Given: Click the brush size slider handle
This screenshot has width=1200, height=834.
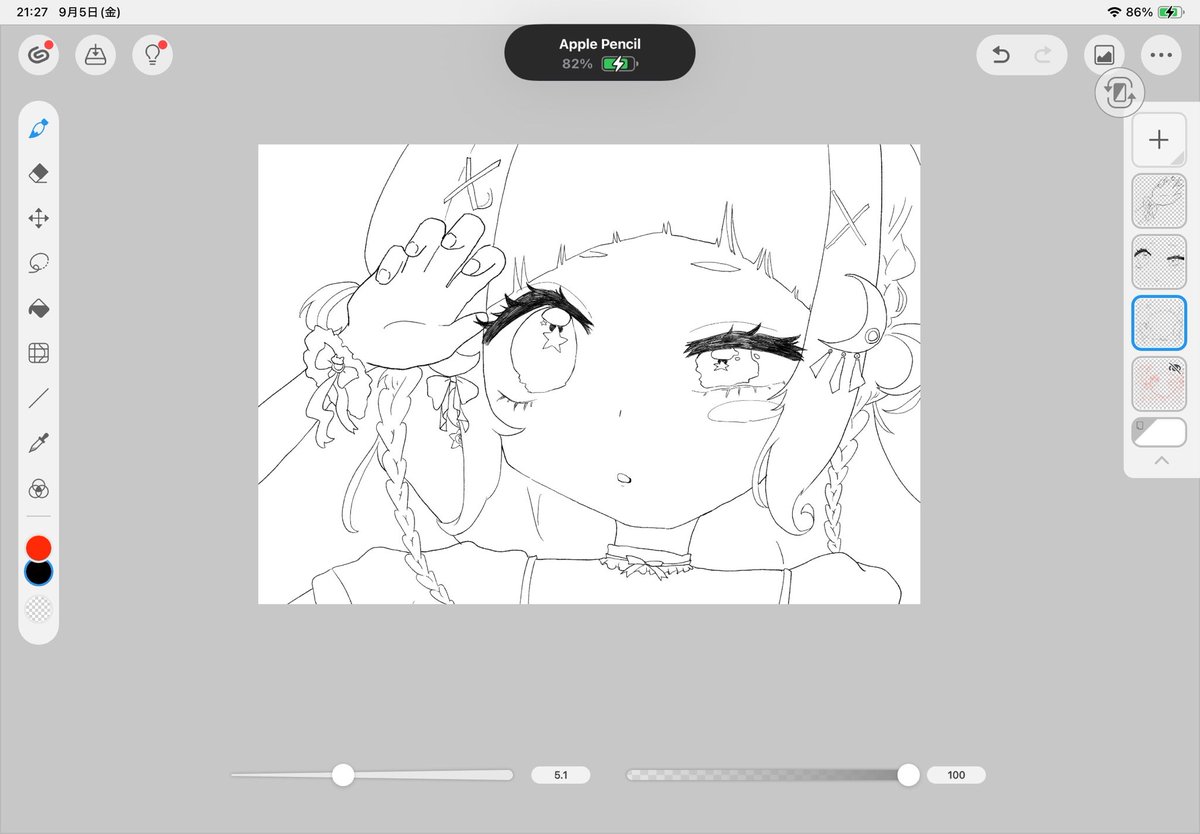Looking at the screenshot, I should (343, 775).
